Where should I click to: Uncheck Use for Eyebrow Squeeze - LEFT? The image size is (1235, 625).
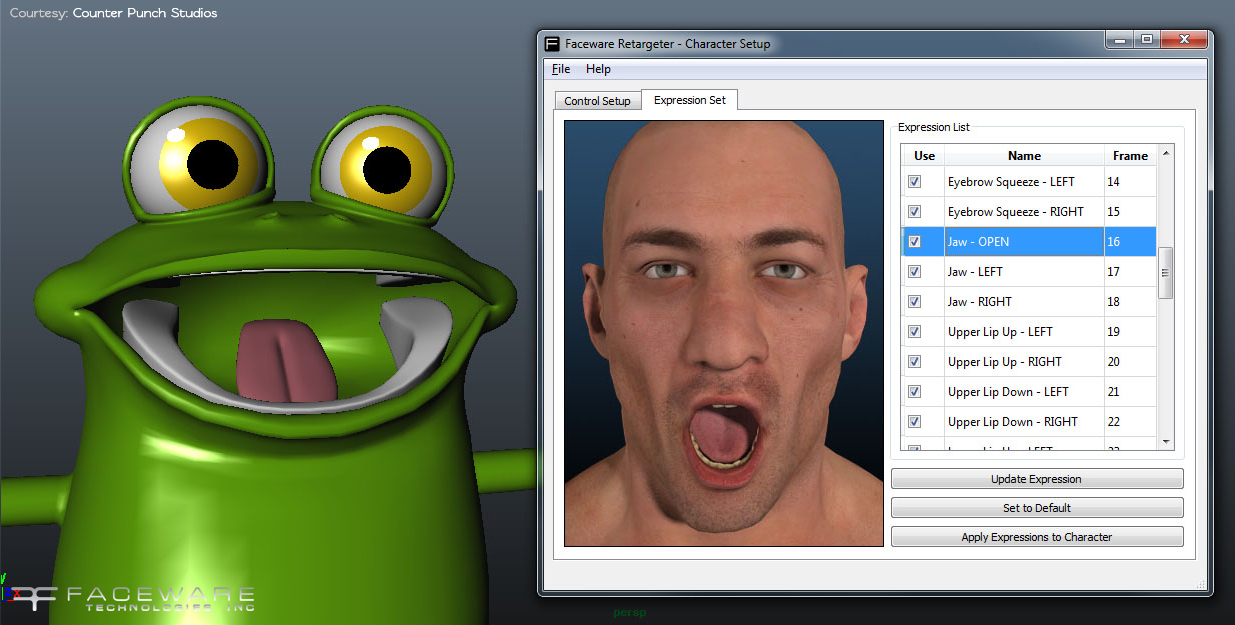click(914, 182)
